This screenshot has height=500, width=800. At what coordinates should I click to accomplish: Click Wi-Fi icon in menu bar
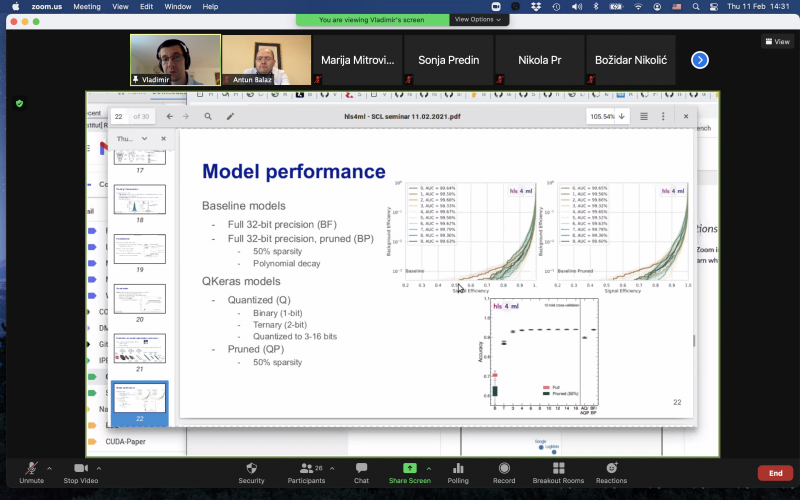tap(638, 7)
